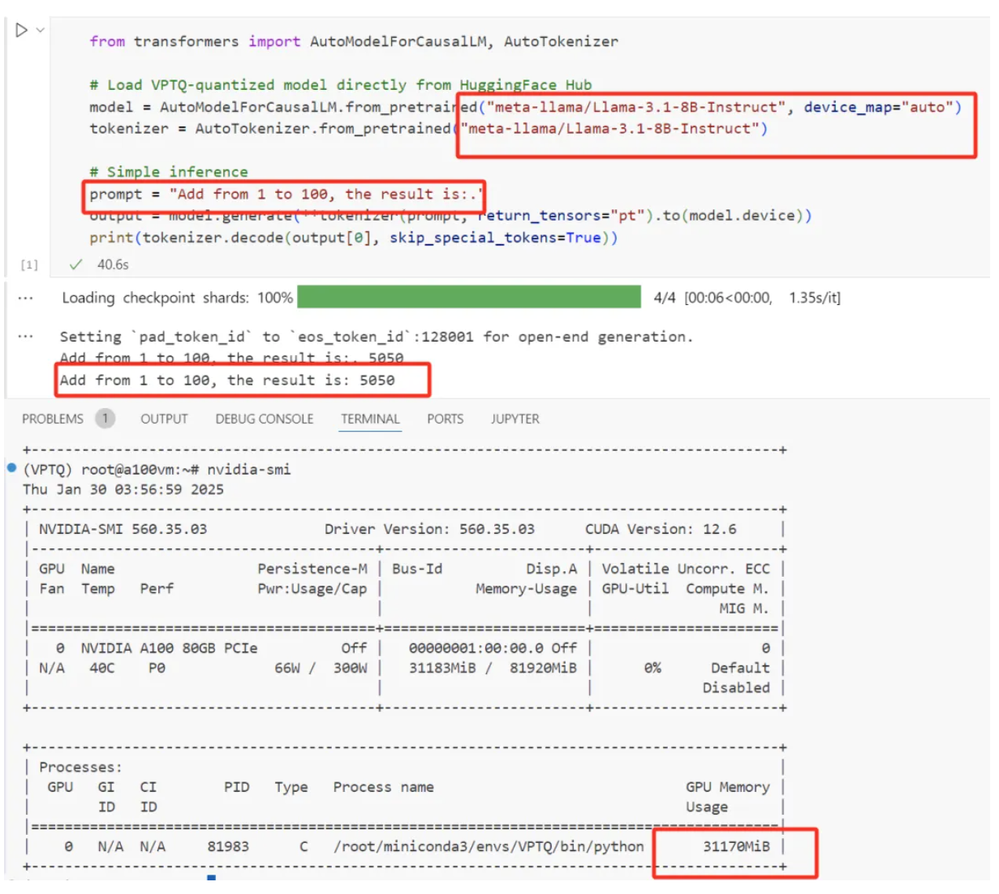Click the blue dot terminal command marker

11,468
